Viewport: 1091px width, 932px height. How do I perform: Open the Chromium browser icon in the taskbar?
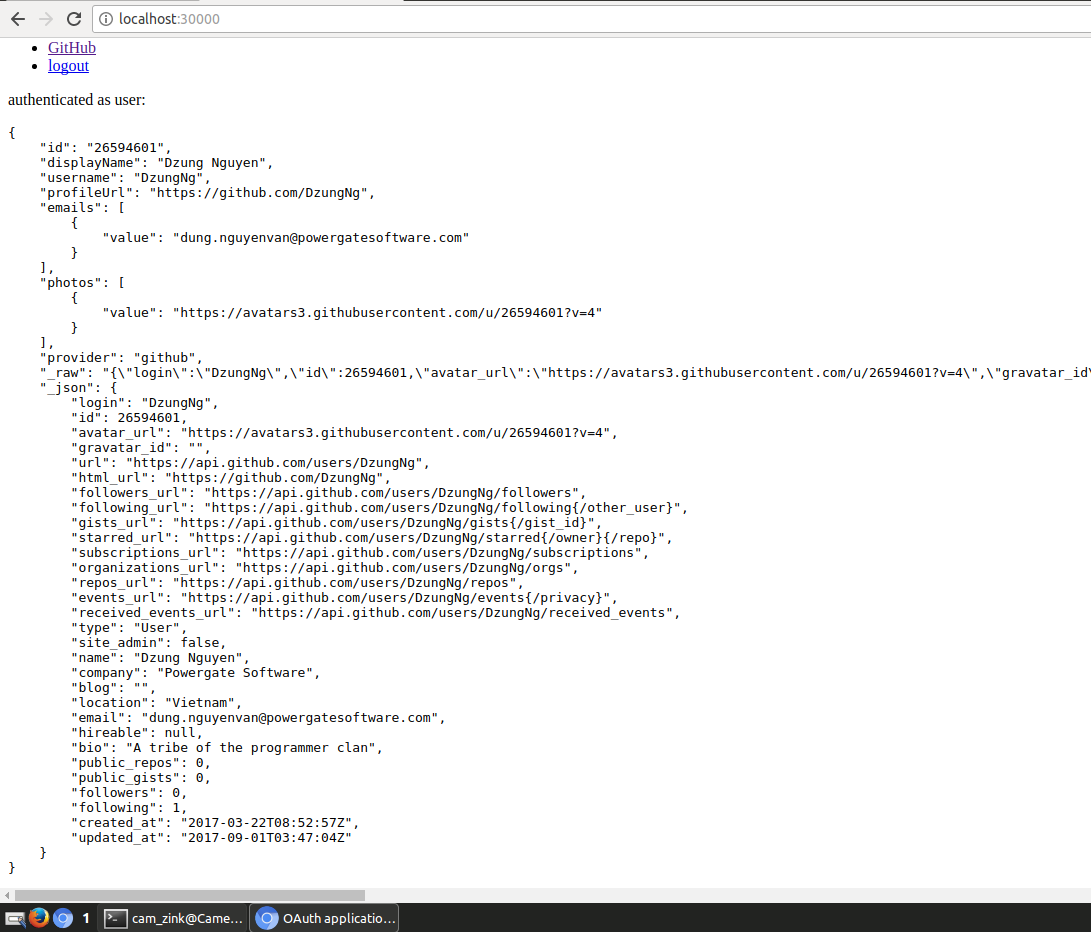62,917
